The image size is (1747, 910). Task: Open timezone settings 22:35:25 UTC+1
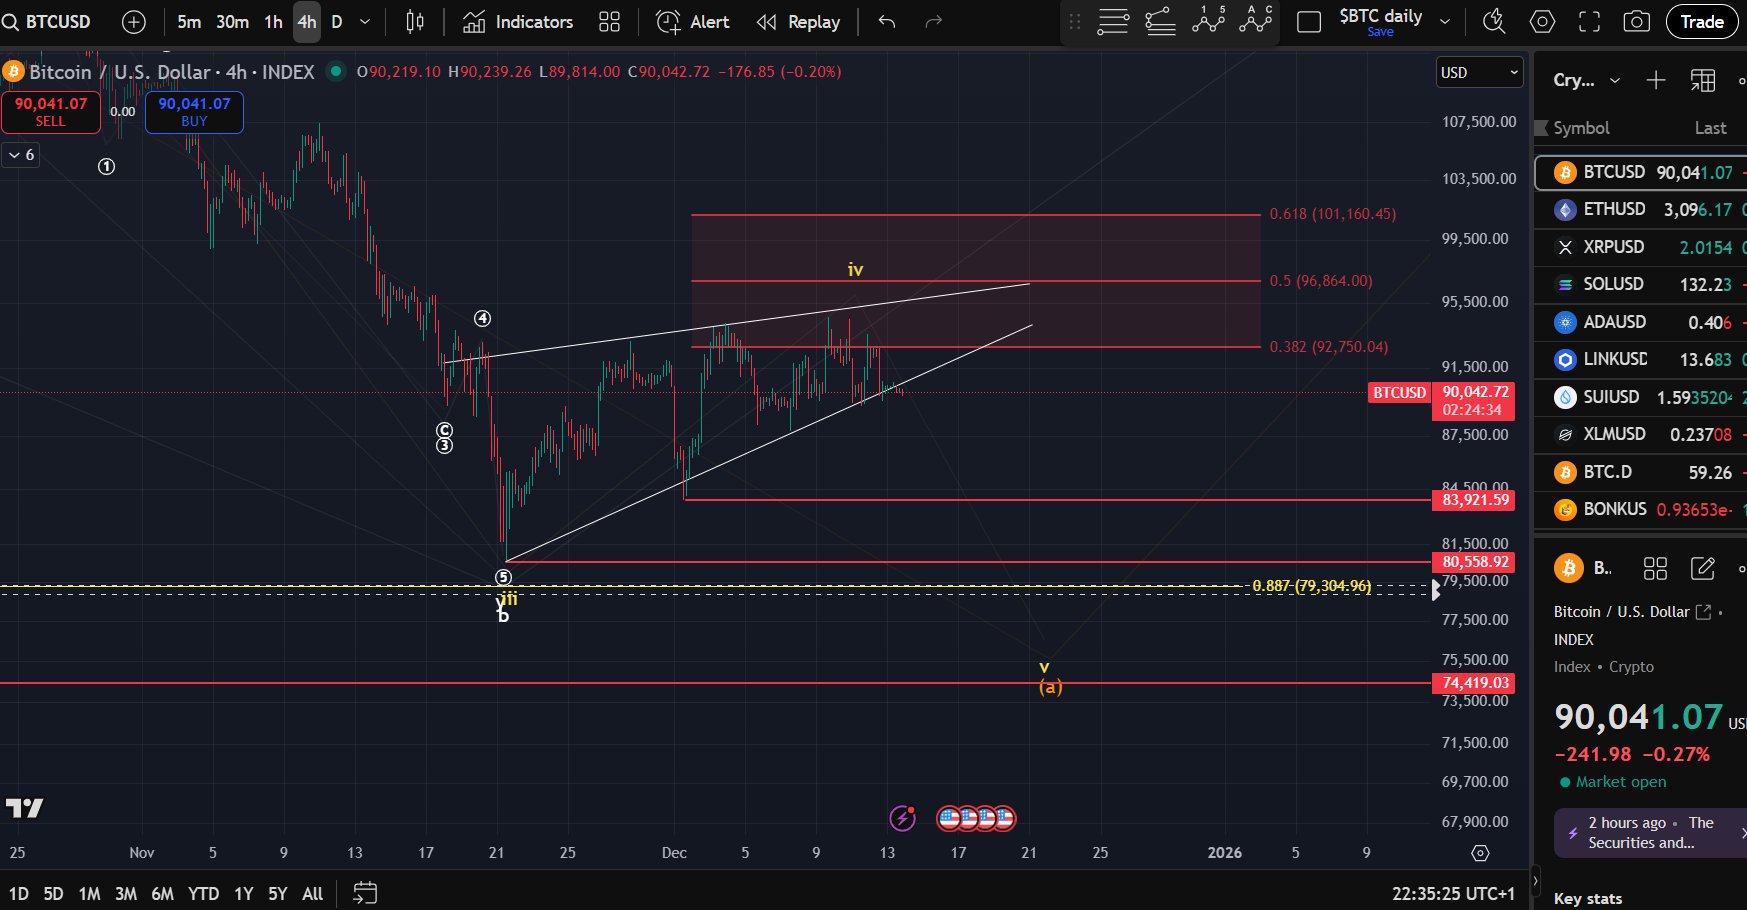[1453, 894]
